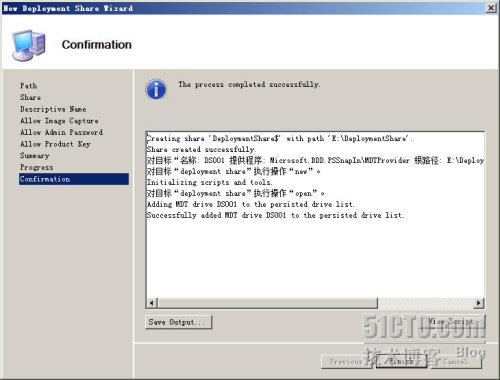Click the Cancel button
This screenshot has height=380, width=500.
455,361
